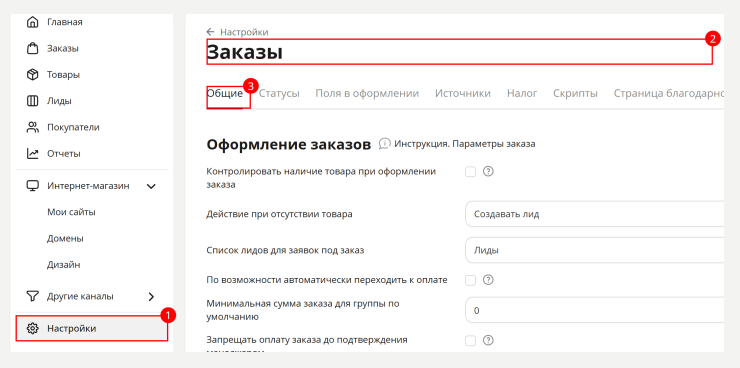Image resolution: width=740 pixels, height=368 pixels.
Task: Click help icon for Запрещать оплату заказа
Action: pos(488,340)
